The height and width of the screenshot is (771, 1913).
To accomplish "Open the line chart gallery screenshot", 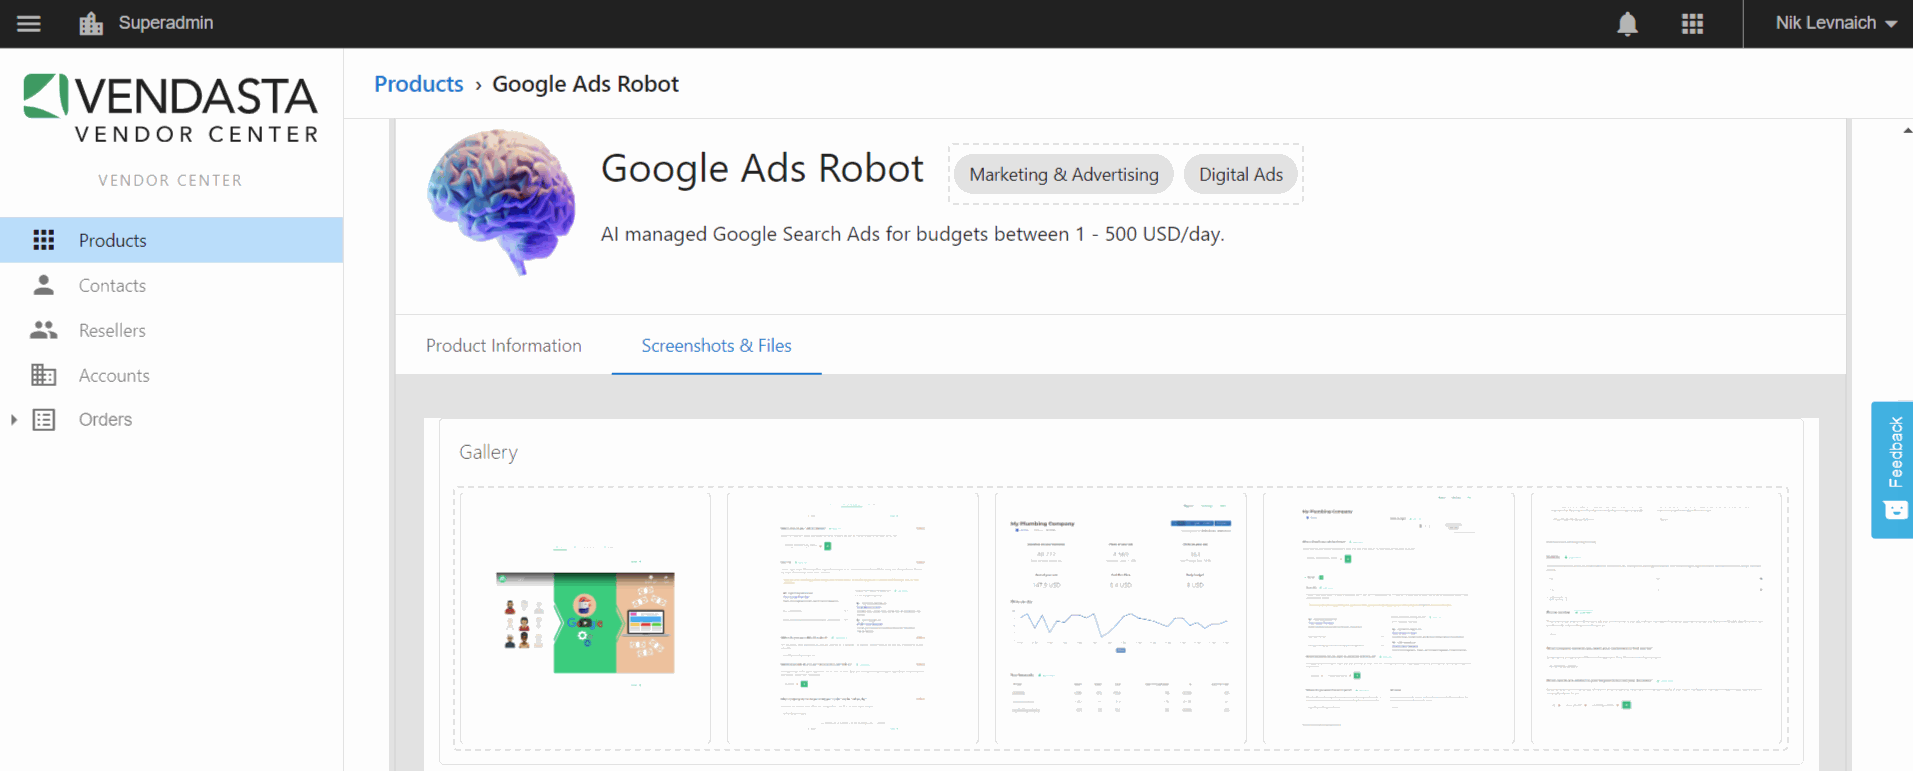I will point(1121,617).
